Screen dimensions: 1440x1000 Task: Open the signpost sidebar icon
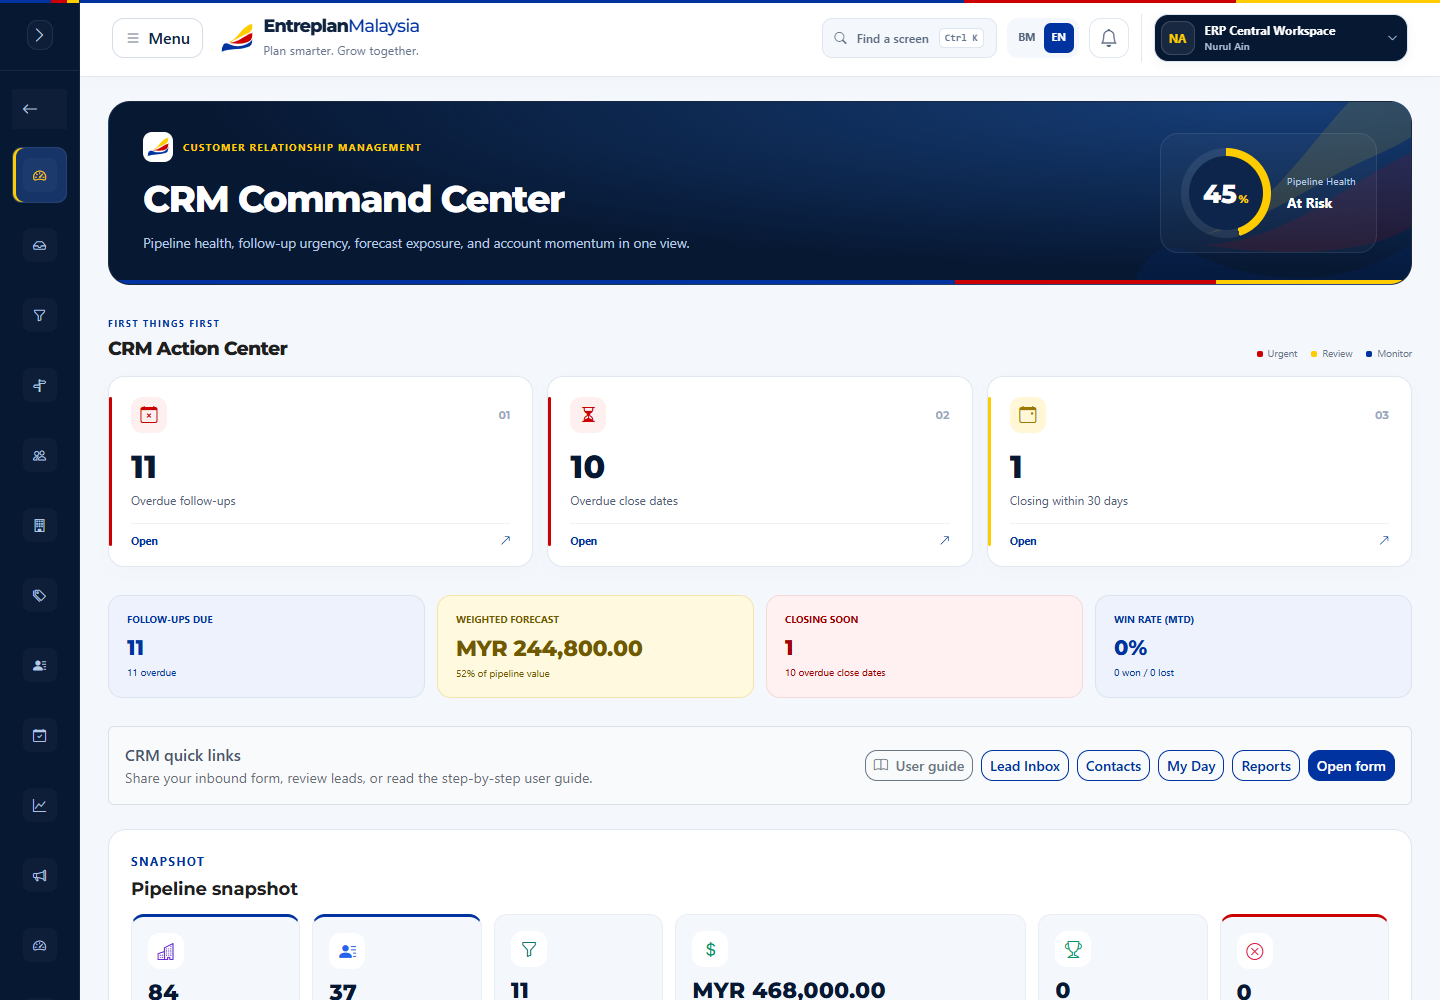[x=40, y=385]
